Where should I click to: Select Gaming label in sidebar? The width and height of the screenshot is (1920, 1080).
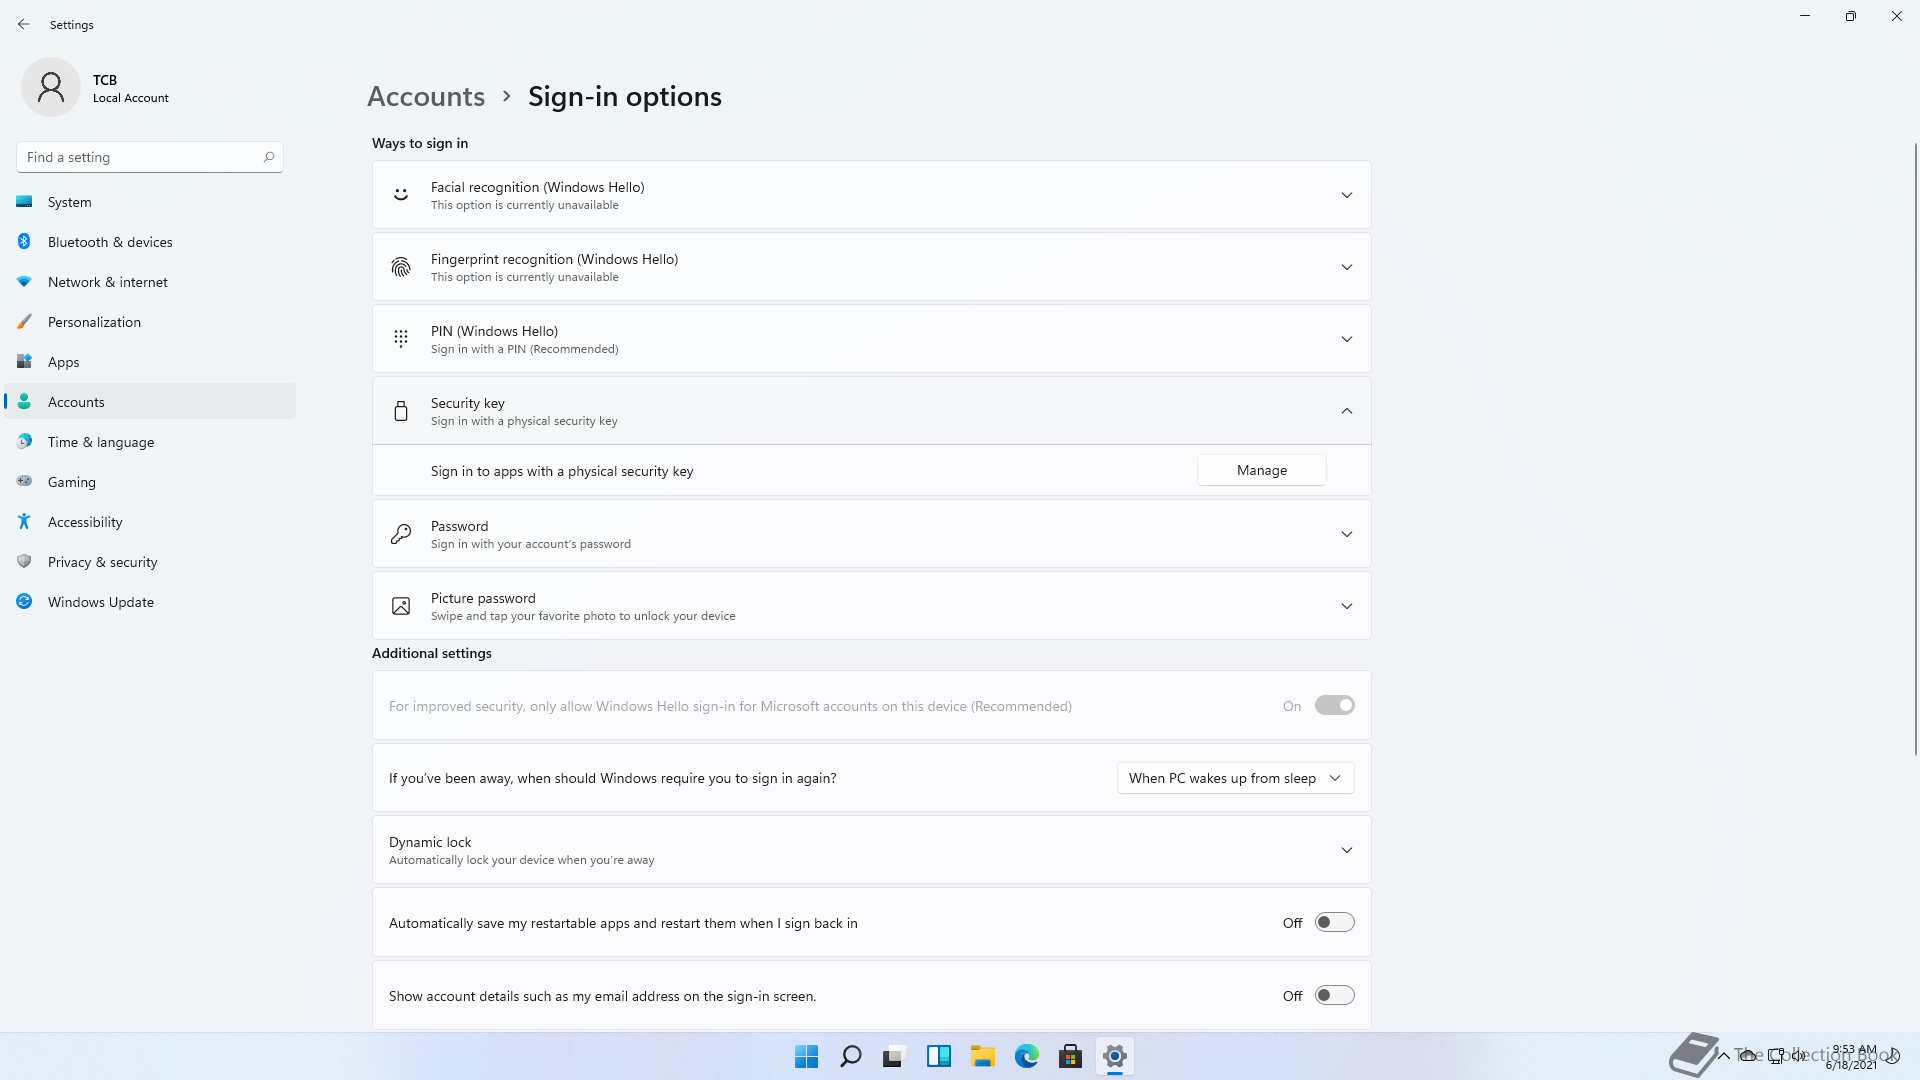pos(72,482)
